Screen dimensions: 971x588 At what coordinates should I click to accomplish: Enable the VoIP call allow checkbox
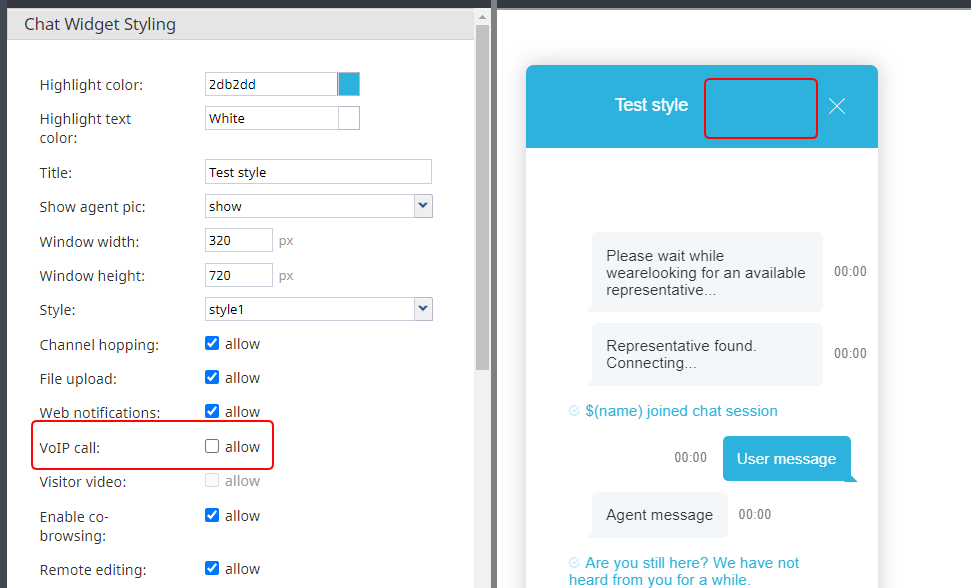click(x=212, y=446)
